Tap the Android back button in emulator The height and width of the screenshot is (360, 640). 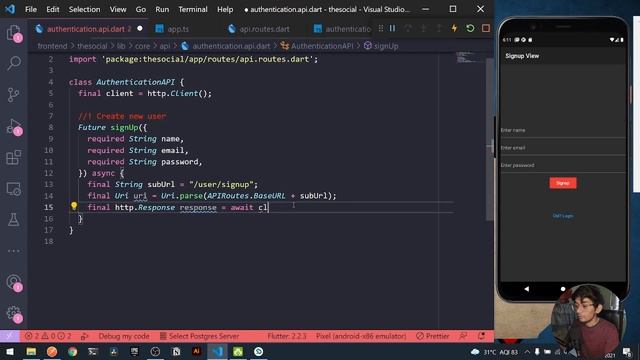pyautogui.click(x=527, y=289)
